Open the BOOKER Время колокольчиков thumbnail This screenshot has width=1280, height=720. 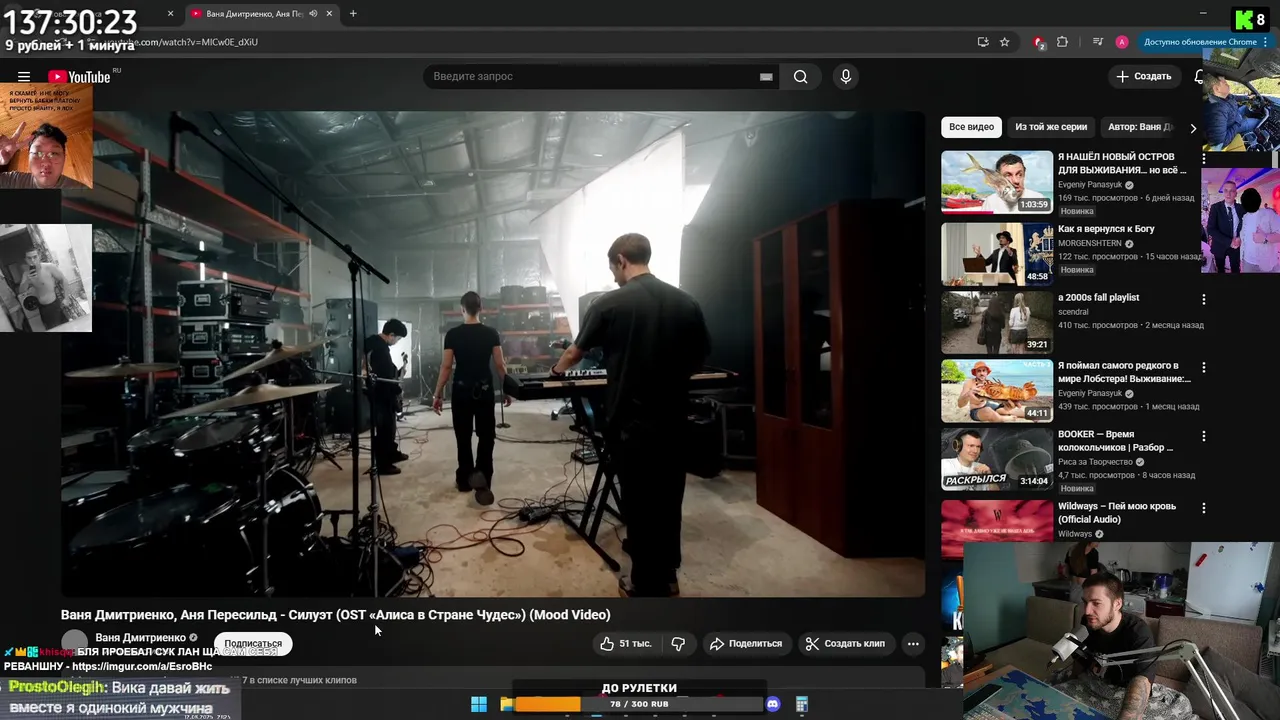point(997,459)
